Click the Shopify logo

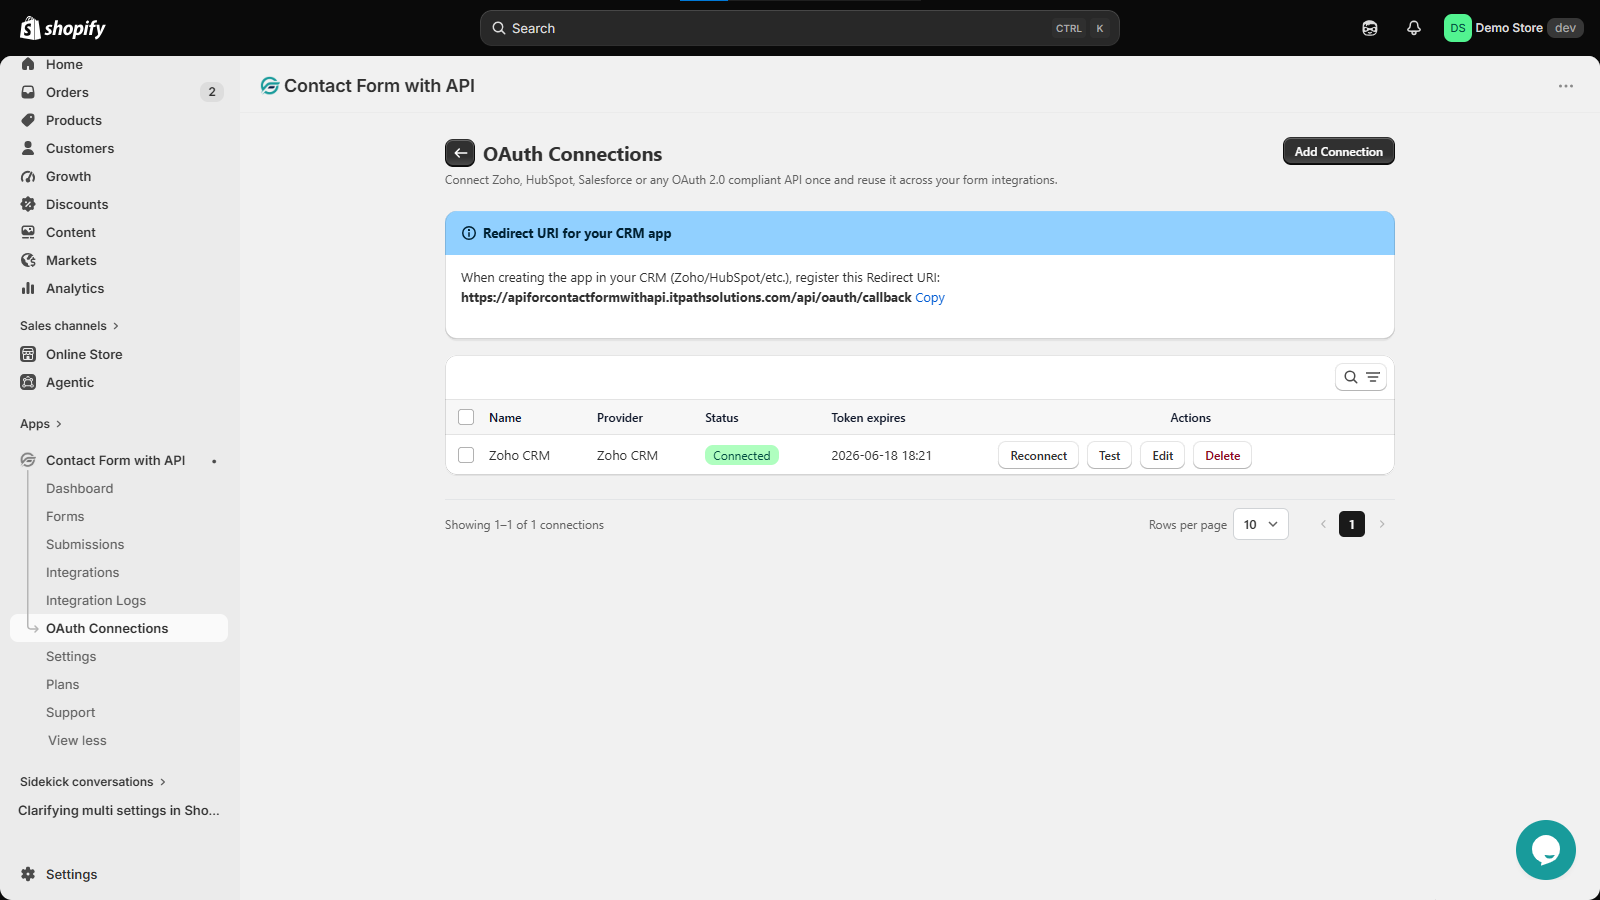pyautogui.click(x=63, y=28)
